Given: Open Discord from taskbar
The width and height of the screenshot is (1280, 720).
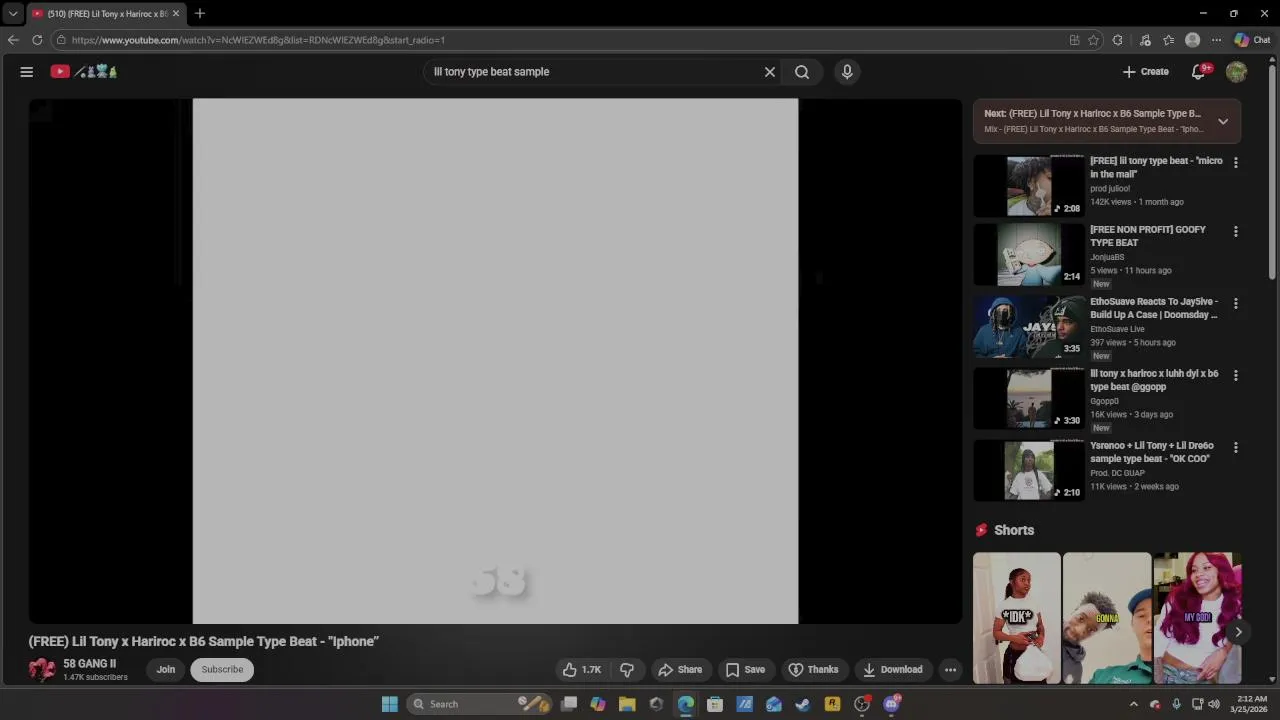Looking at the screenshot, I should coord(891,704).
